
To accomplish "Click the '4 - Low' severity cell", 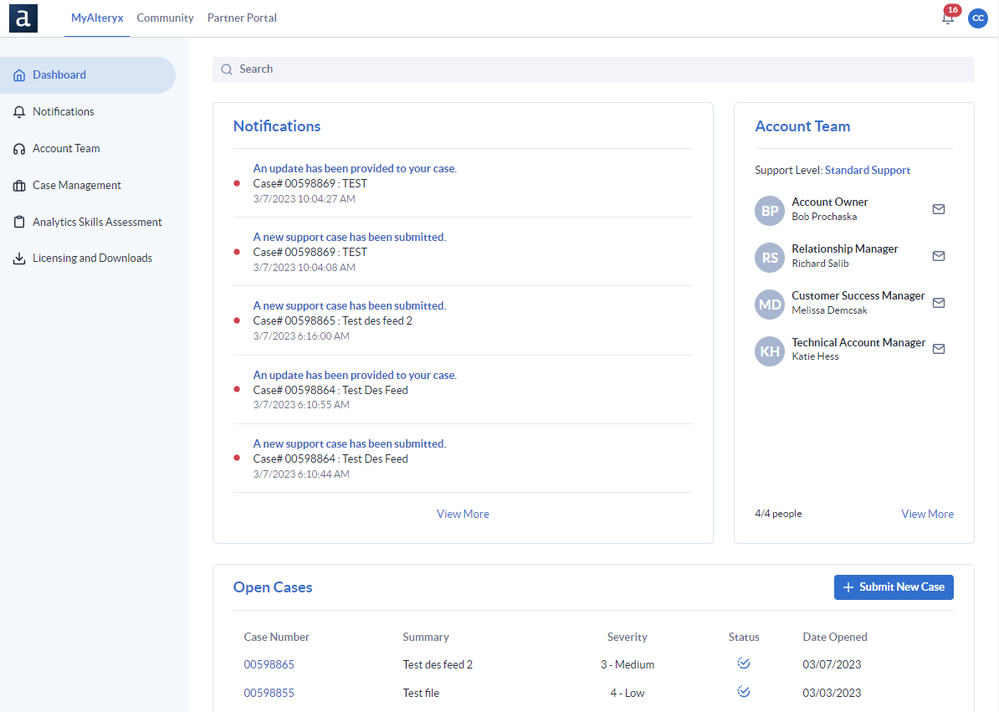I will [627, 693].
